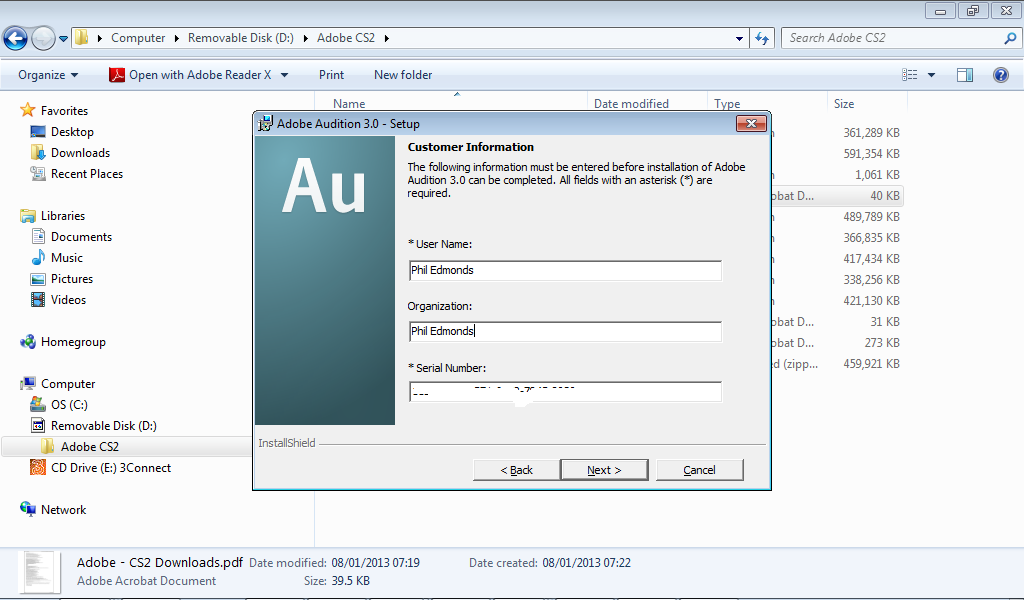1024x600 pixels.
Task: Toggle the preview pane icon
Action: coord(965,75)
